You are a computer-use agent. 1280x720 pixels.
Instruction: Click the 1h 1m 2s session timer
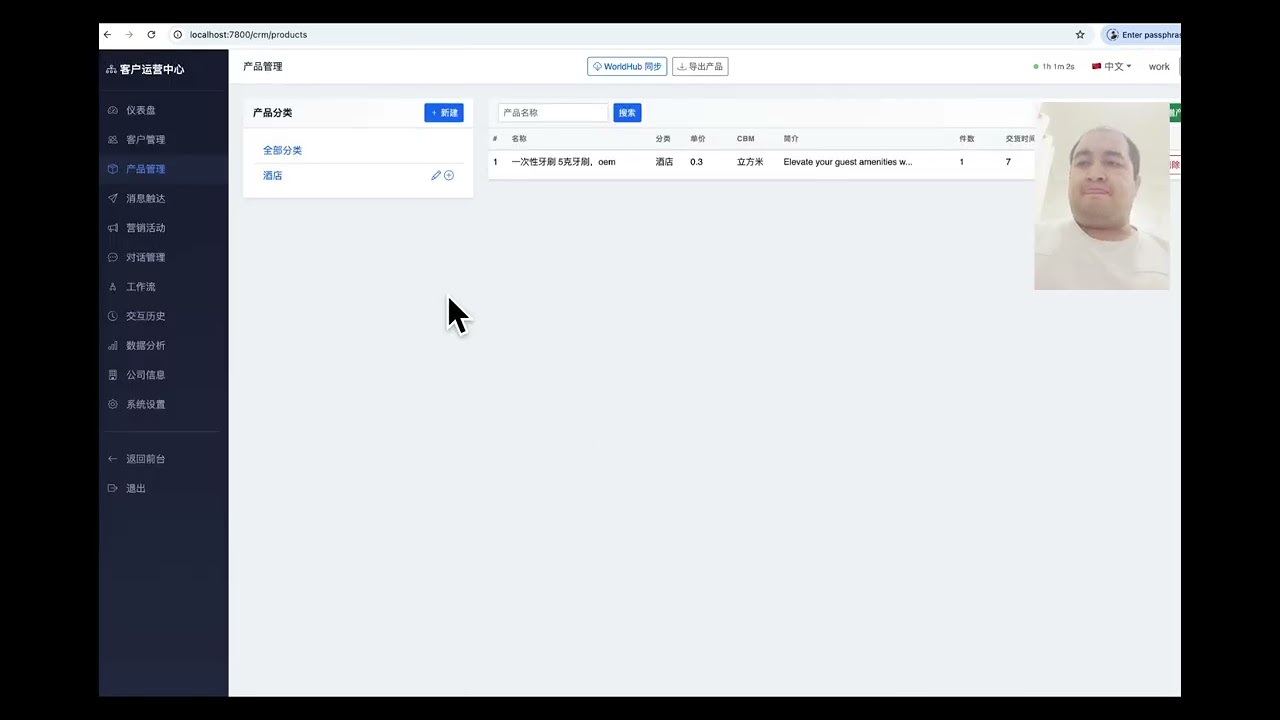[1054, 67]
